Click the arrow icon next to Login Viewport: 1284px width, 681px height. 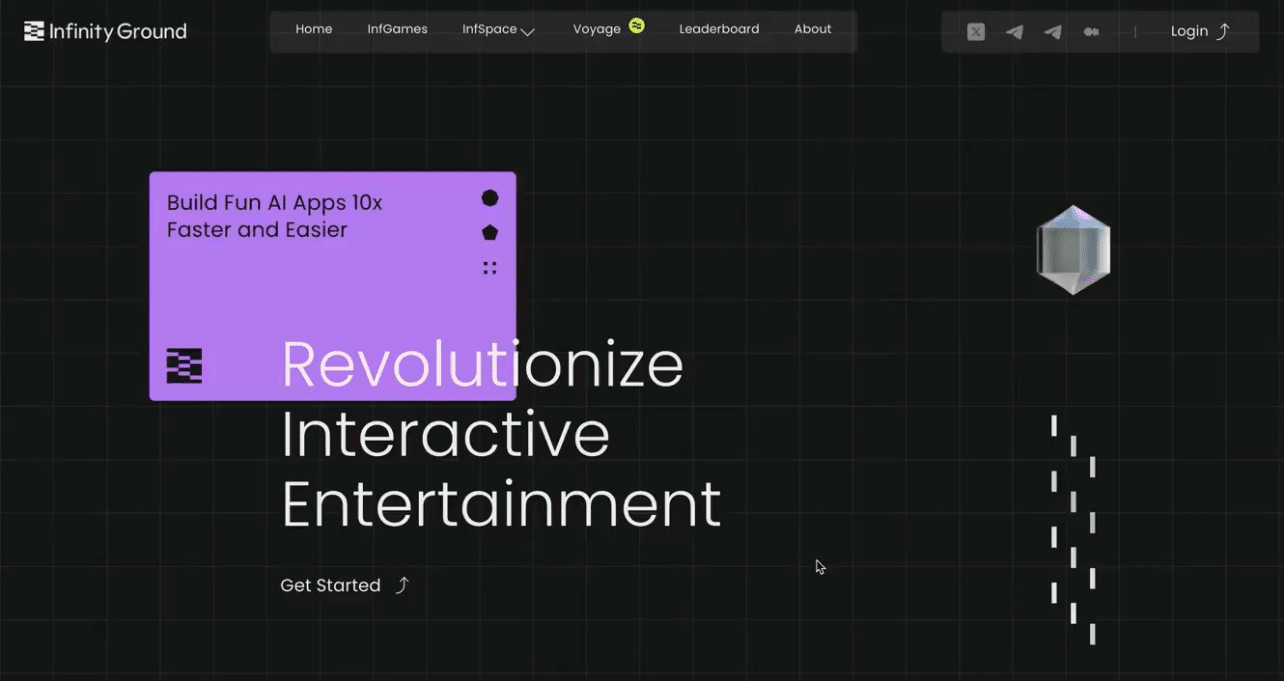click(x=1222, y=31)
